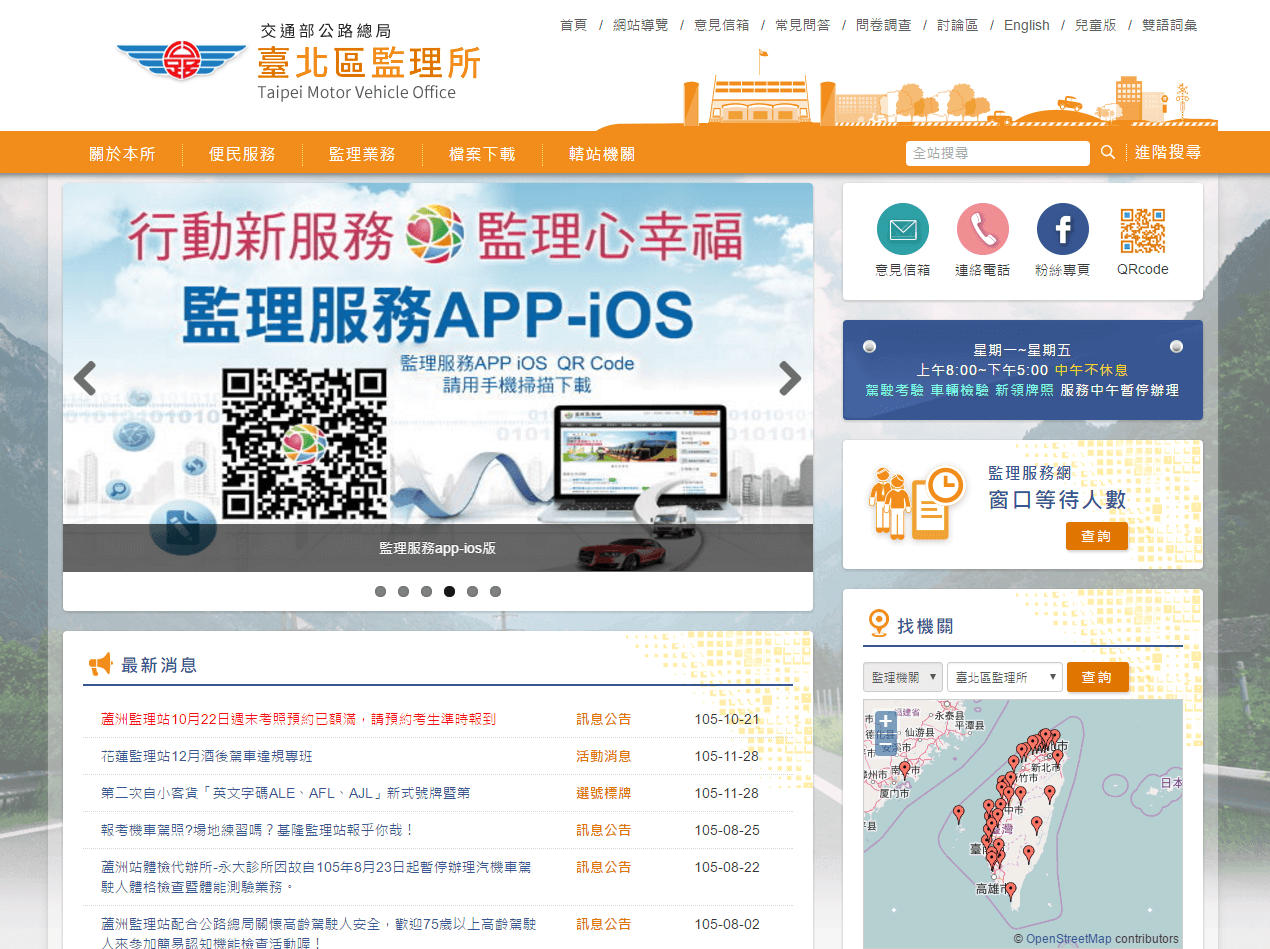Image resolution: width=1270 pixels, height=949 pixels.
Task: Select the first carousel dot
Action: point(380,591)
